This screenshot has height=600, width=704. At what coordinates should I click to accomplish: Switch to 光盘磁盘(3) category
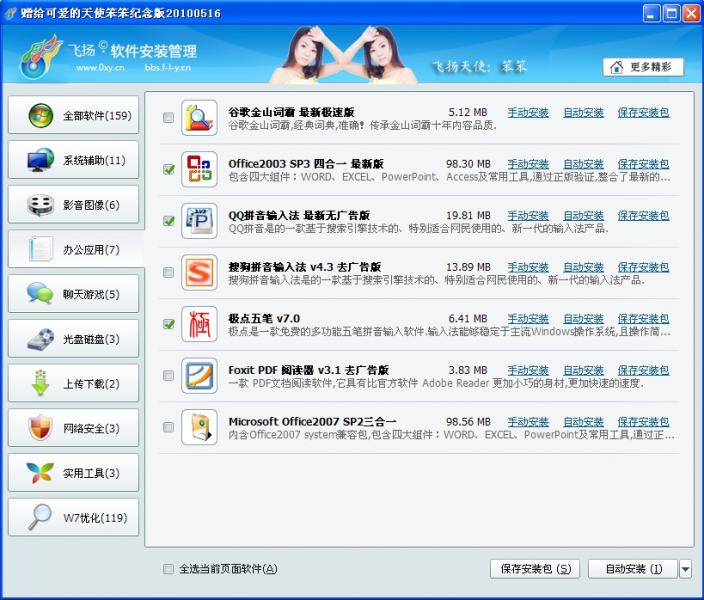point(74,339)
